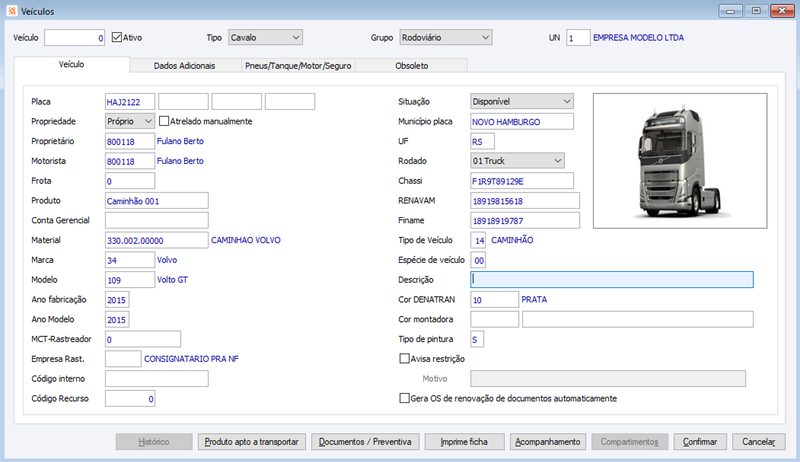Click the wide Cor montadora description field

638,319
